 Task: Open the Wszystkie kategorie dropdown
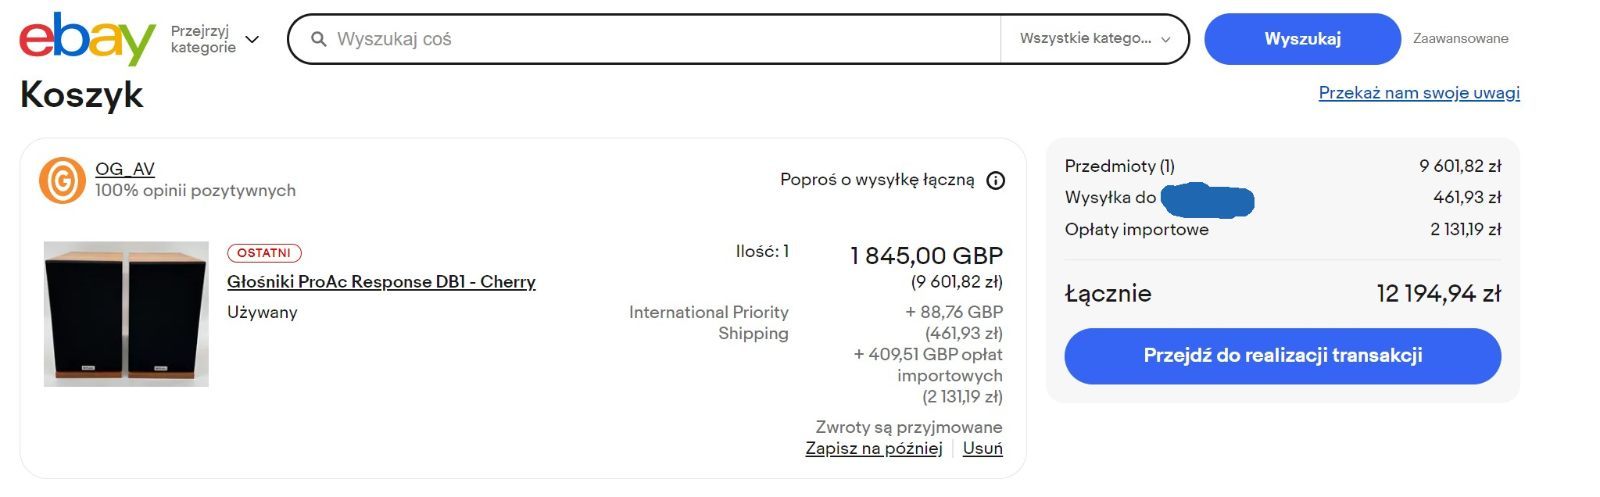tap(1094, 39)
